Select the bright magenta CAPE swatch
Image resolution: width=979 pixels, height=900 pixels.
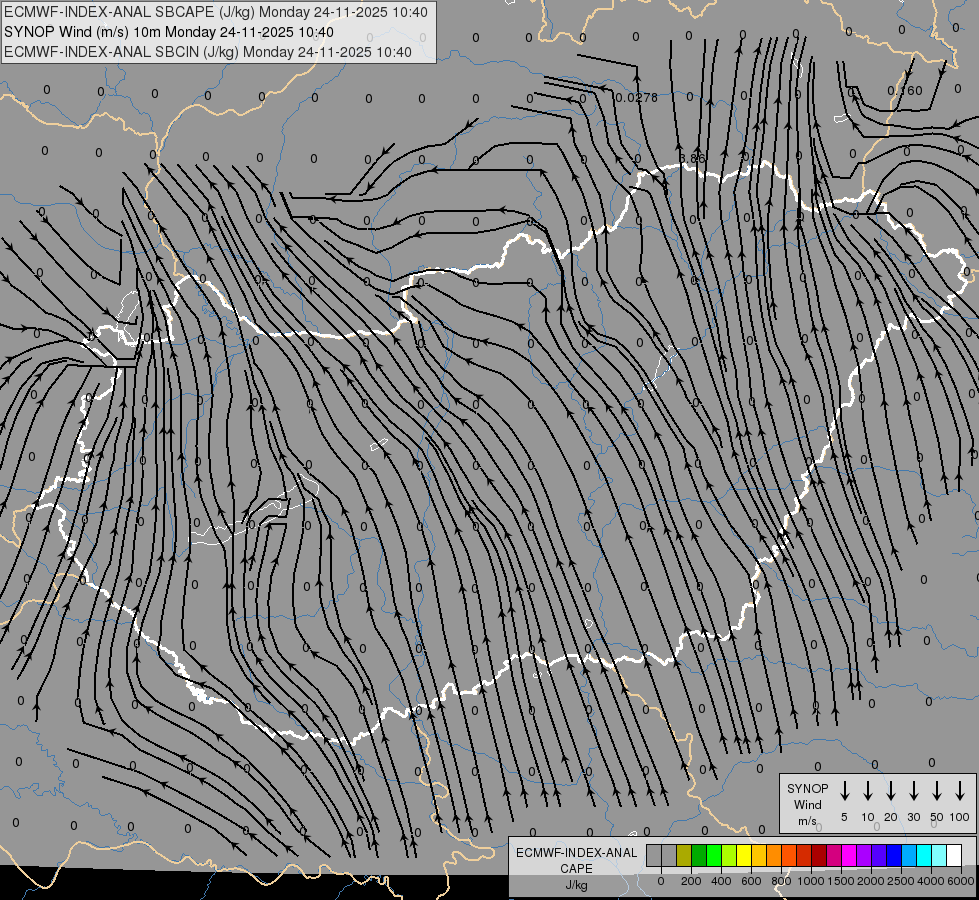(x=850, y=855)
